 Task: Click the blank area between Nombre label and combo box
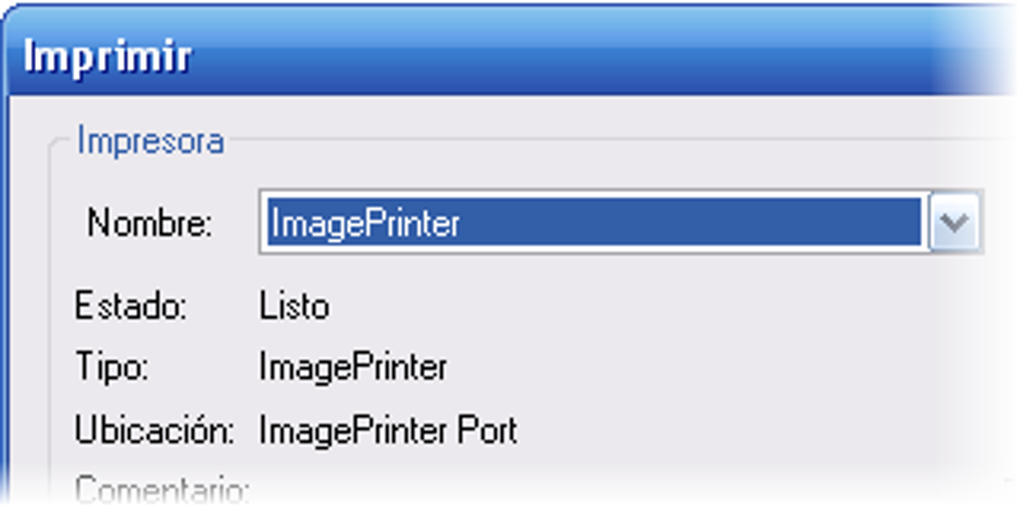tap(236, 223)
